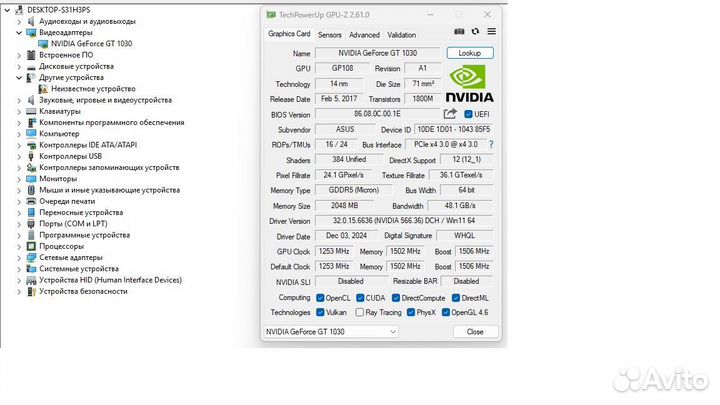The width and height of the screenshot is (720, 405).
Task: Click the GPU Name field
Action: point(377,53)
